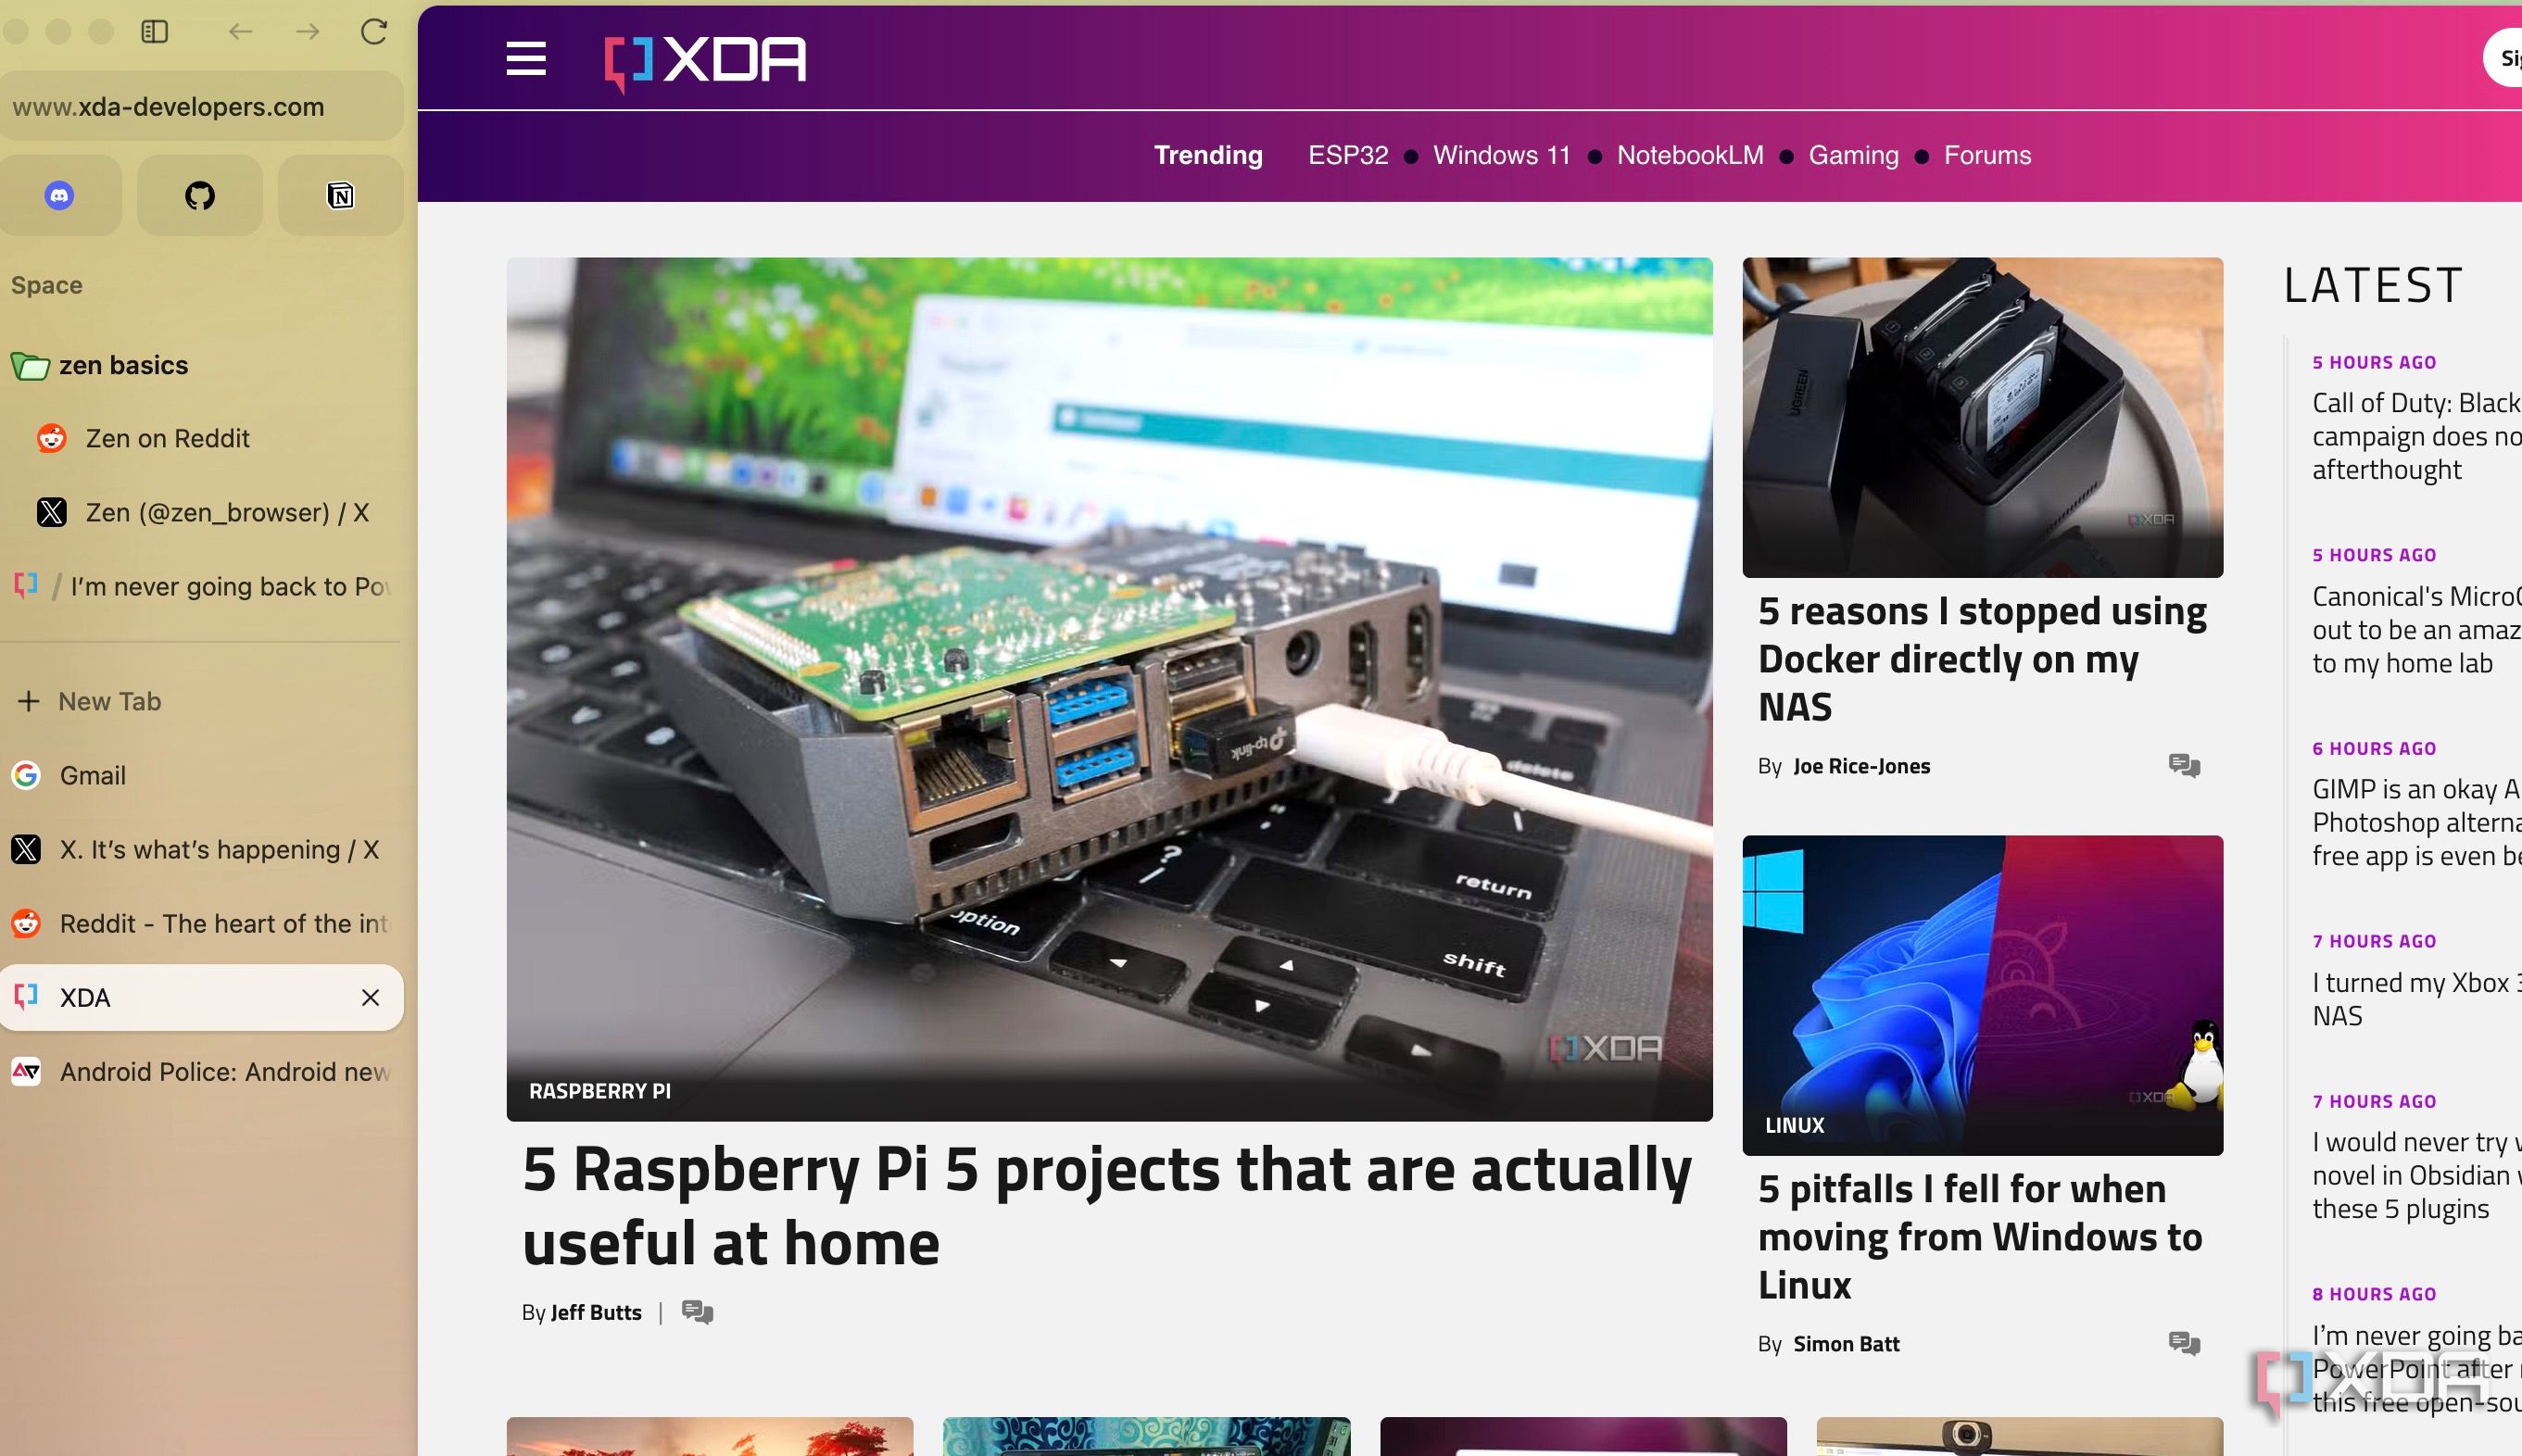Open the Forums trending link
Image resolution: width=2522 pixels, height=1456 pixels.
pyautogui.click(x=1987, y=156)
